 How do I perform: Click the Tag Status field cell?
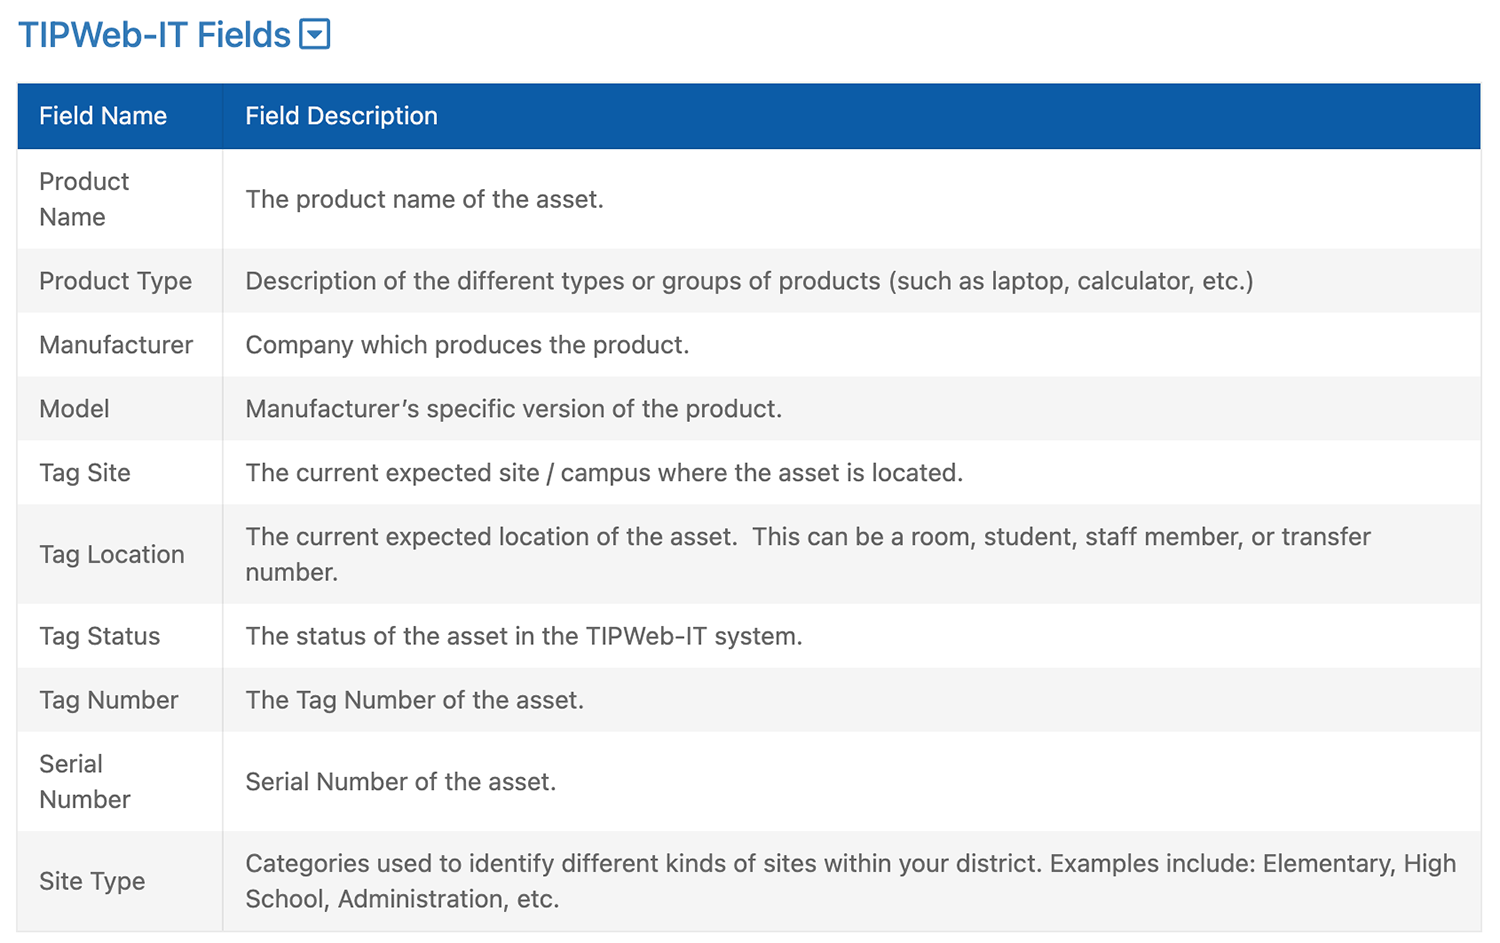(x=120, y=636)
